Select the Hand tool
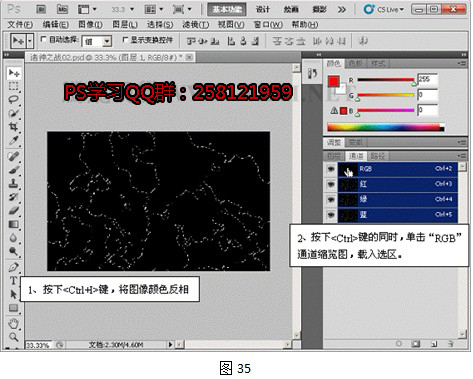 [14, 323]
